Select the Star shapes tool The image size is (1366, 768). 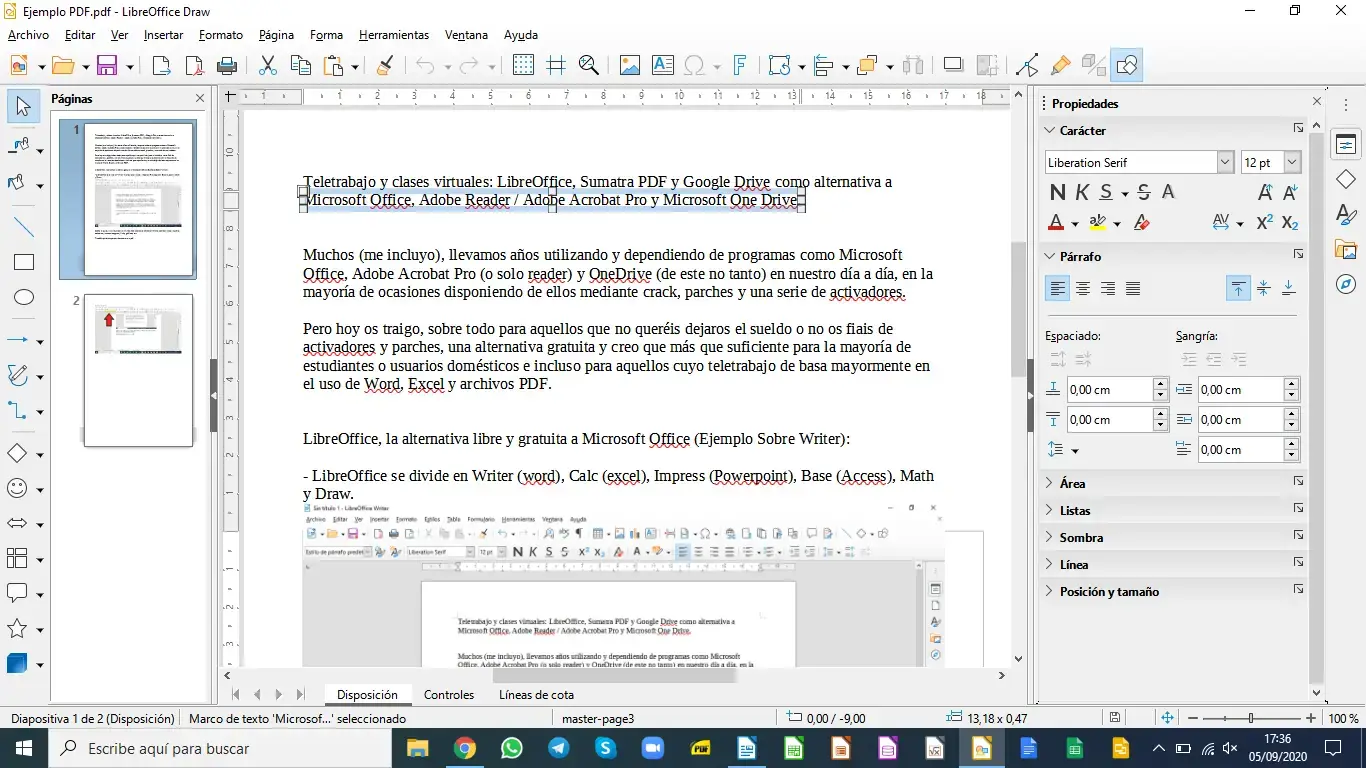click(x=18, y=628)
